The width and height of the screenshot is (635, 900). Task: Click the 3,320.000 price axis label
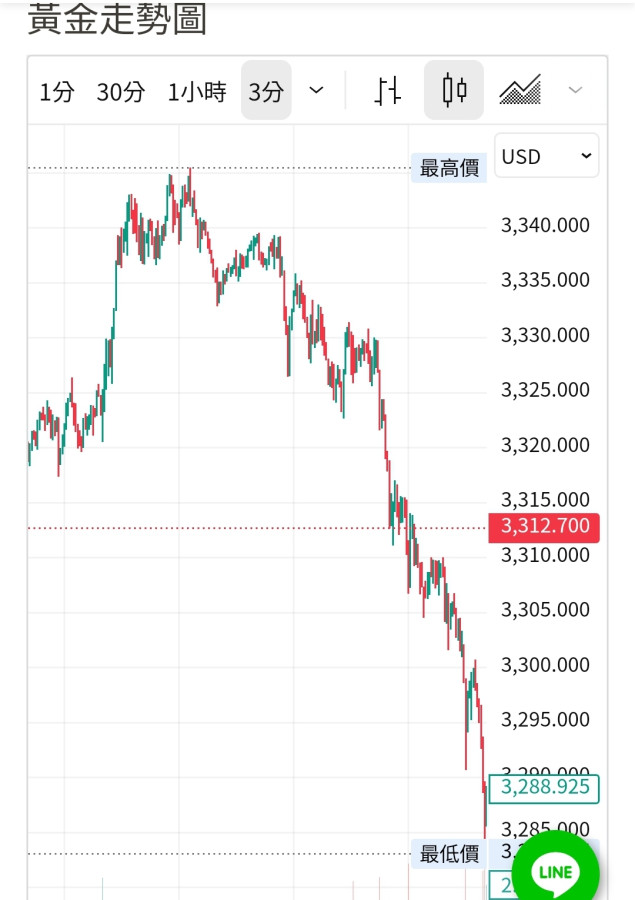[545, 445]
